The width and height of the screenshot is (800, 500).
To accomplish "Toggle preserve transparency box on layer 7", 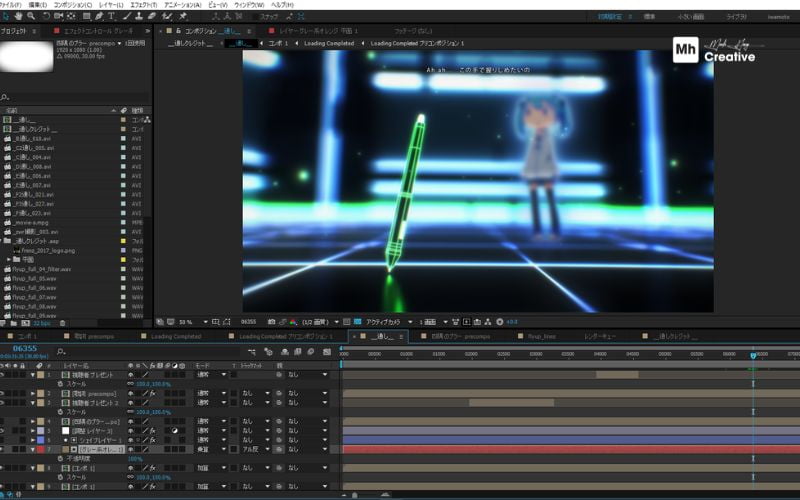I will point(234,449).
